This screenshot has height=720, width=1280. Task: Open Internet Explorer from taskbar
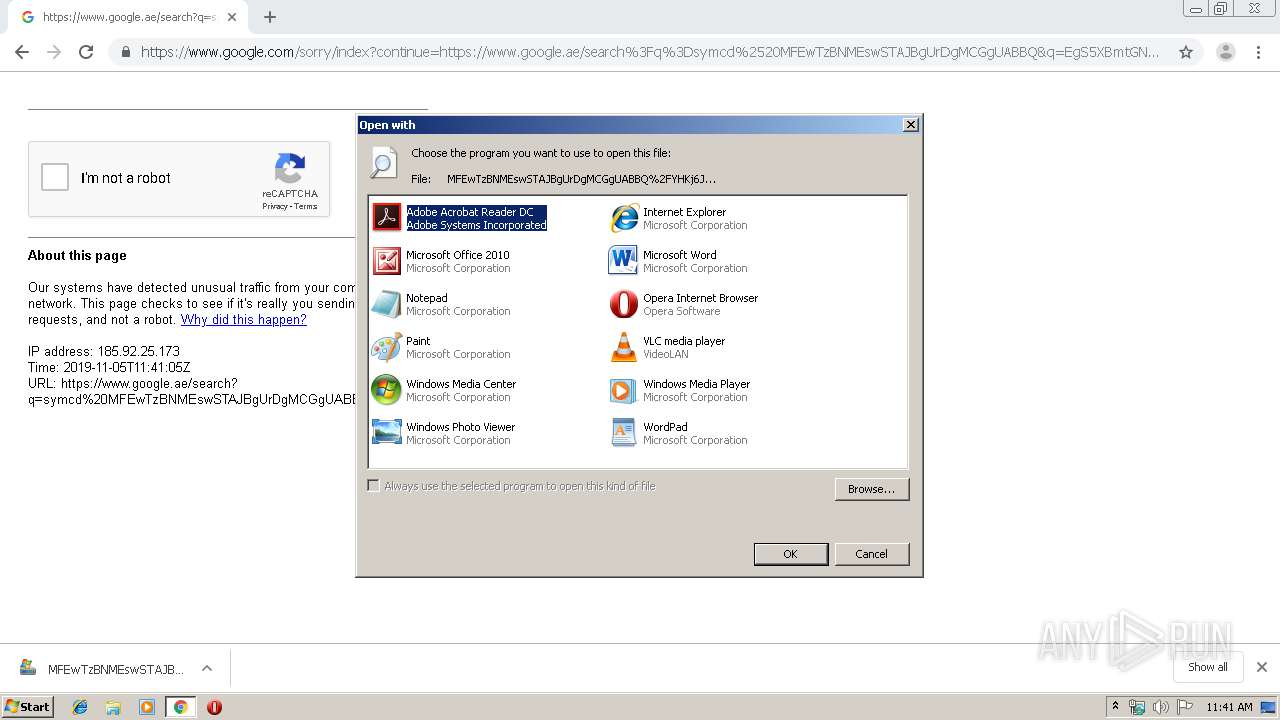click(80, 707)
